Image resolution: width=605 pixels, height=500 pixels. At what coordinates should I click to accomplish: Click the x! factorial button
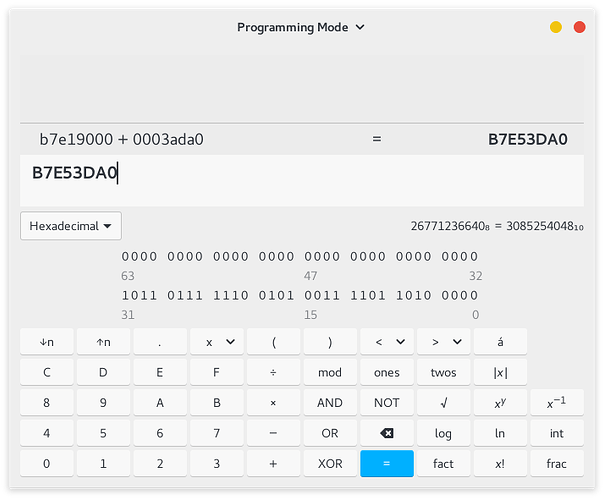click(x=500, y=464)
